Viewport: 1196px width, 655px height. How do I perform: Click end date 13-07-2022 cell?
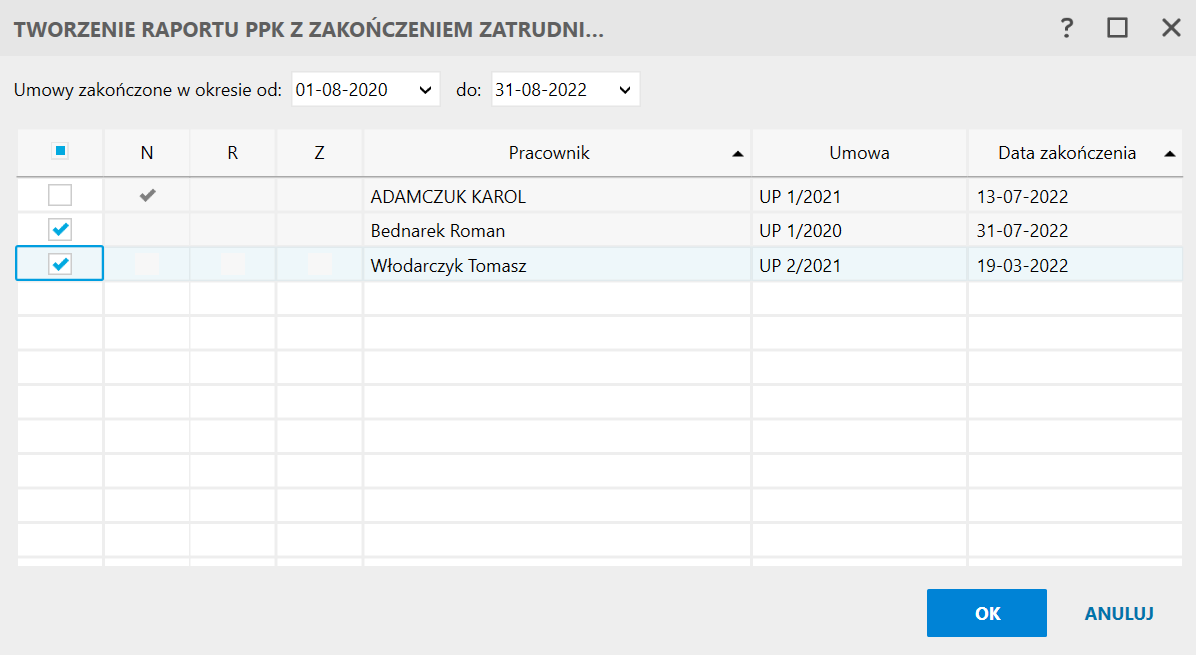(1075, 196)
